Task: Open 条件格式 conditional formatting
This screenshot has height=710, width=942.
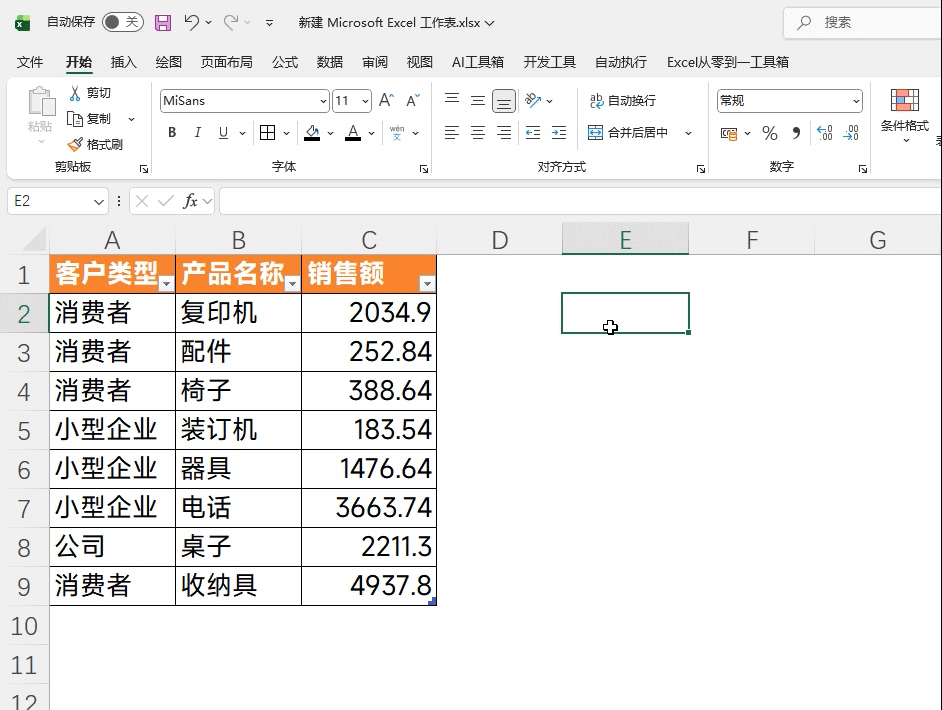Action: pyautogui.click(x=905, y=115)
